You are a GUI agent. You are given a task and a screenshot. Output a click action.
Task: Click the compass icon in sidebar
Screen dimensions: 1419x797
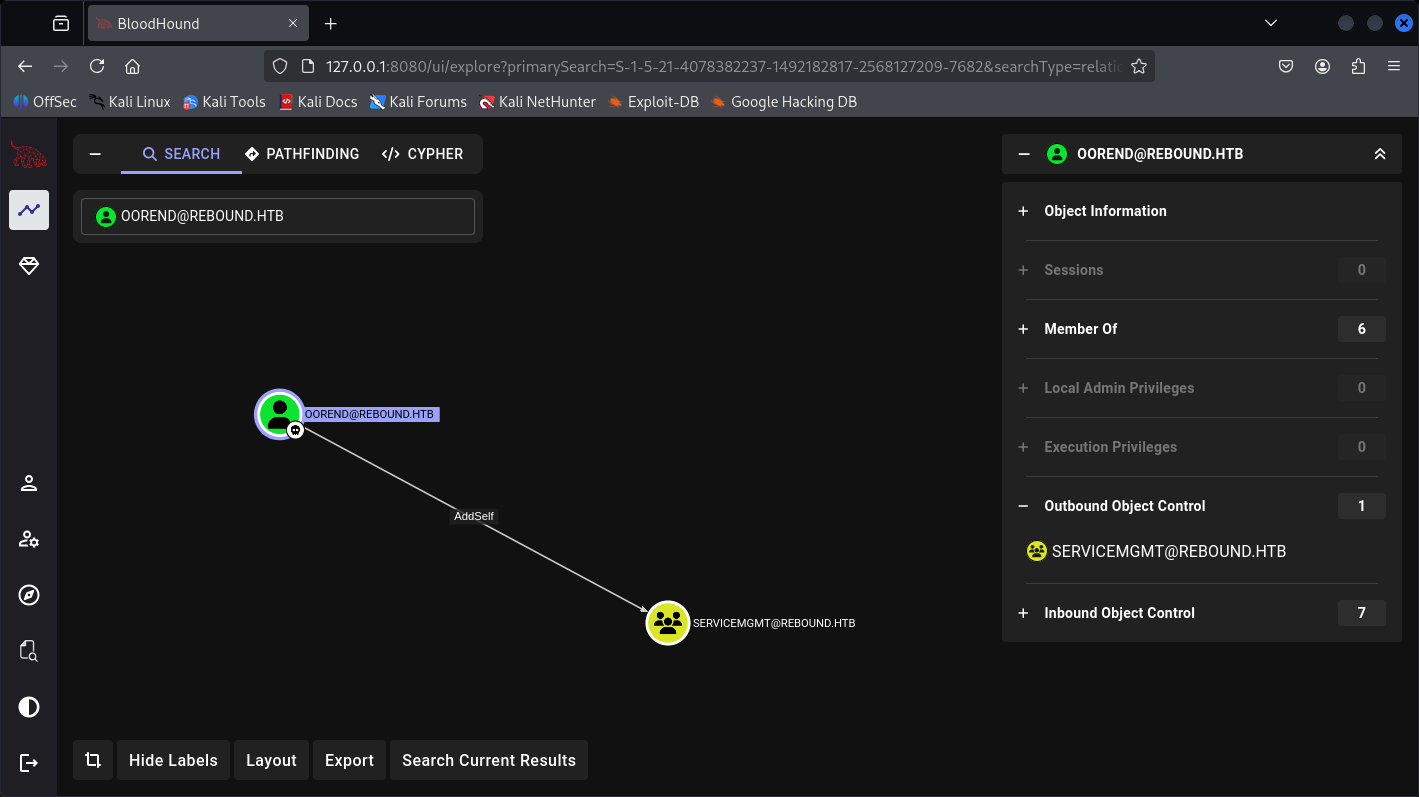(x=29, y=596)
